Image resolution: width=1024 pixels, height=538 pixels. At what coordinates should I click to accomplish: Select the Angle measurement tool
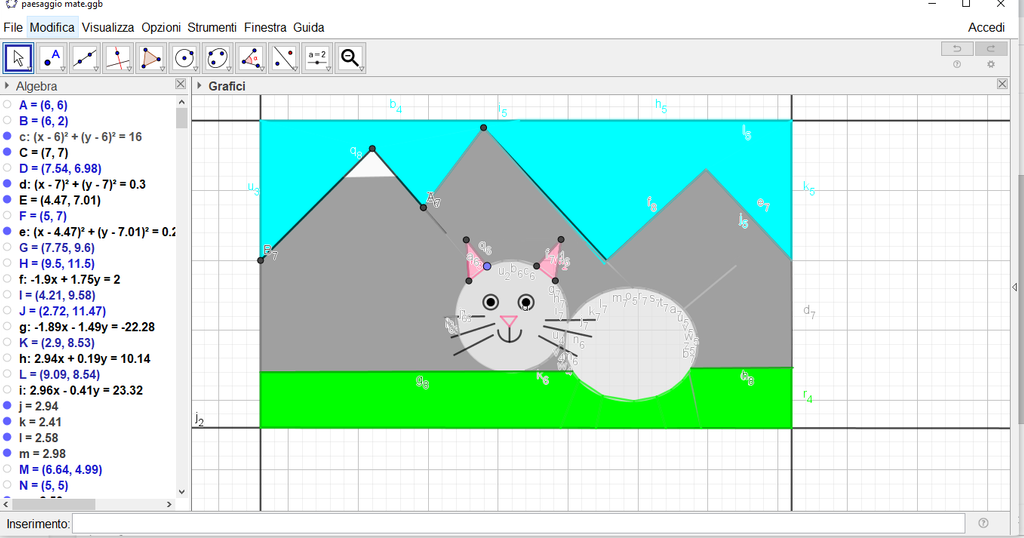coord(250,58)
